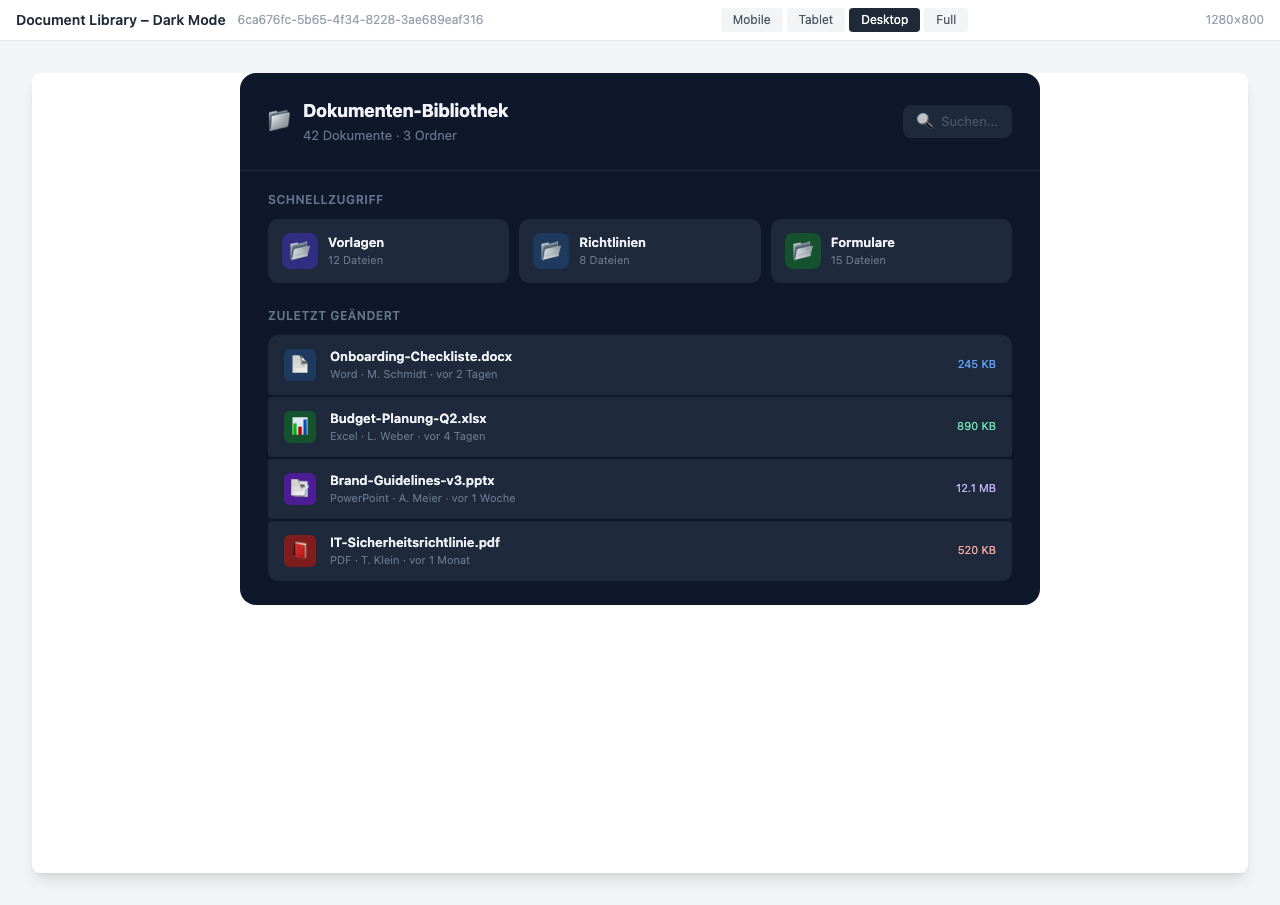Image resolution: width=1280 pixels, height=905 pixels.
Task: Open the Brand-Guidelines-v3.pptx file entry
Action: tap(640, 489)
